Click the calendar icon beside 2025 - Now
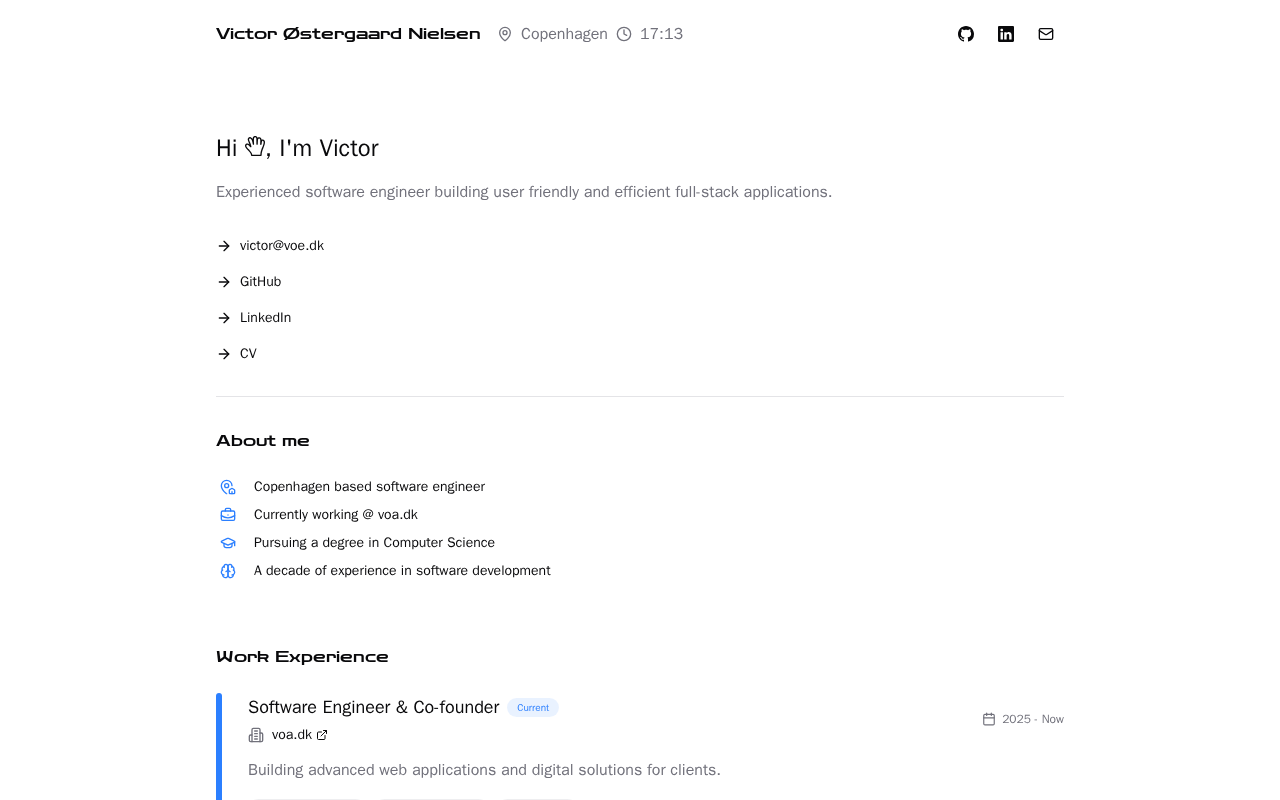1280x800 pixels. (x=989, y=719)
